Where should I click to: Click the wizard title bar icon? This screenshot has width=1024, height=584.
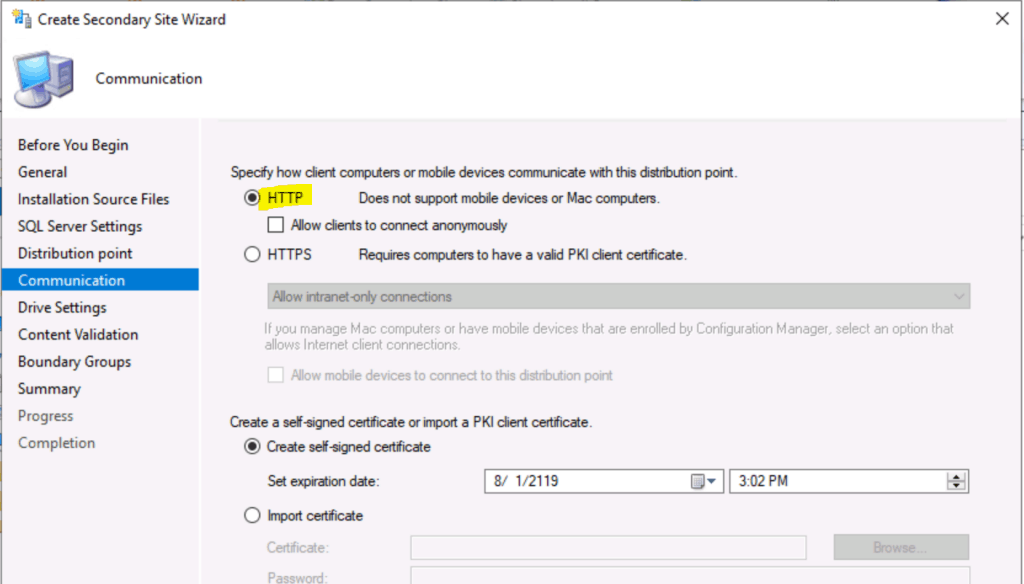pyautogui.click(x=22, y=19)
